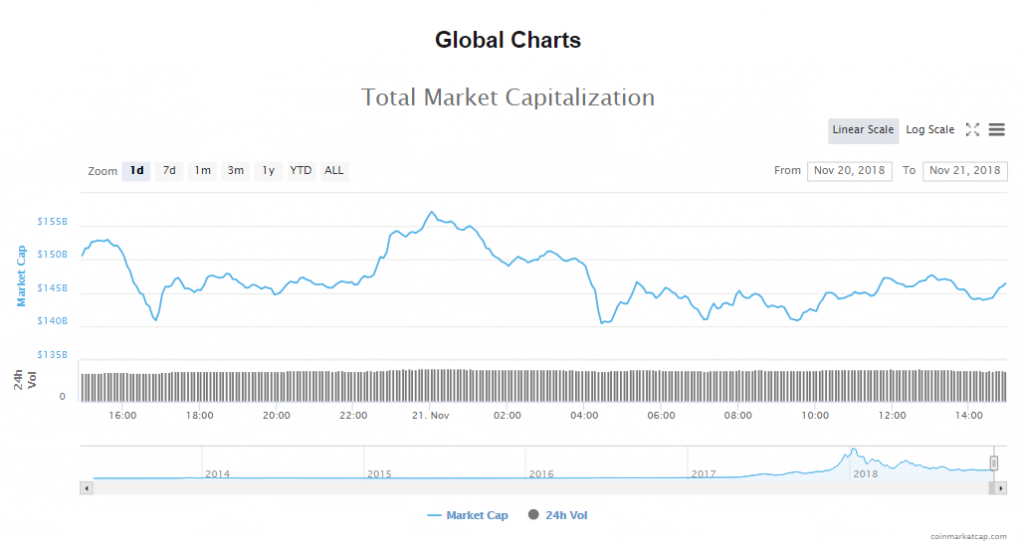This screenshot has width=1024, height=549.
Task: Select the 1d zoom range
Action: tap(136, 171)
